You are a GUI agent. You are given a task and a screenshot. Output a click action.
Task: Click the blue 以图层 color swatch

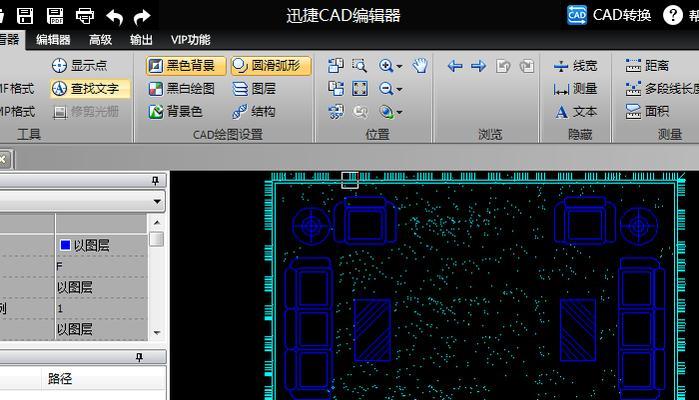[65, 245]
